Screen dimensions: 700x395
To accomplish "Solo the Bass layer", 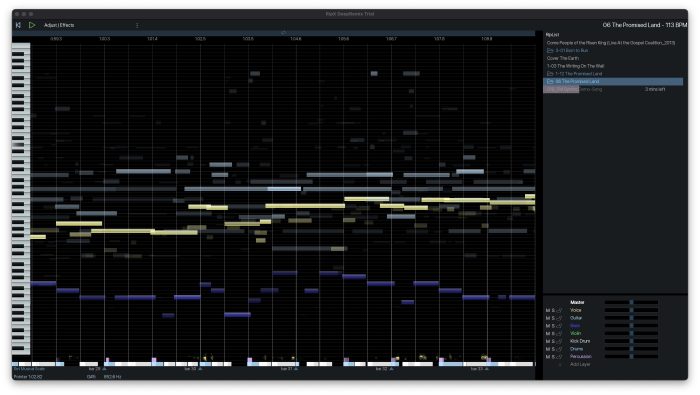I will click(x=553, y=326).
